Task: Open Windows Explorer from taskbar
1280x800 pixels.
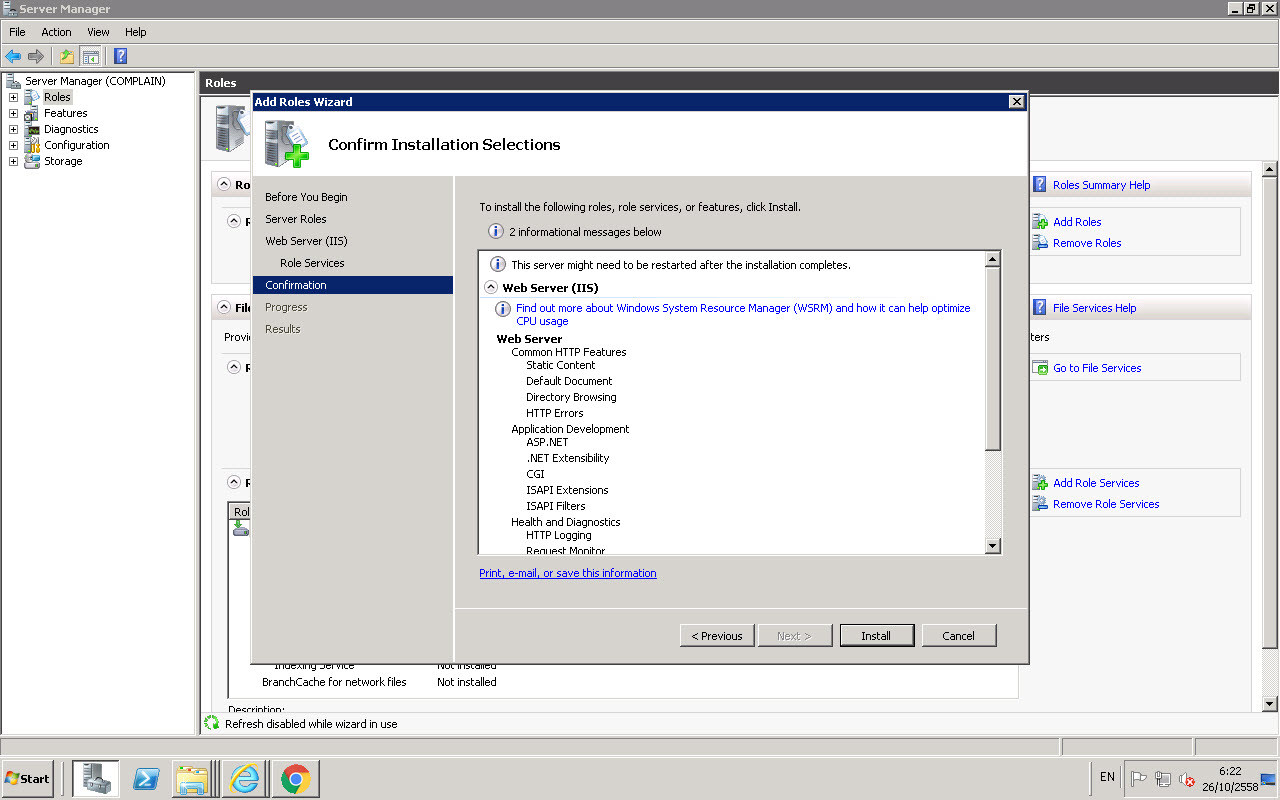Action: (x=191, y=778)
